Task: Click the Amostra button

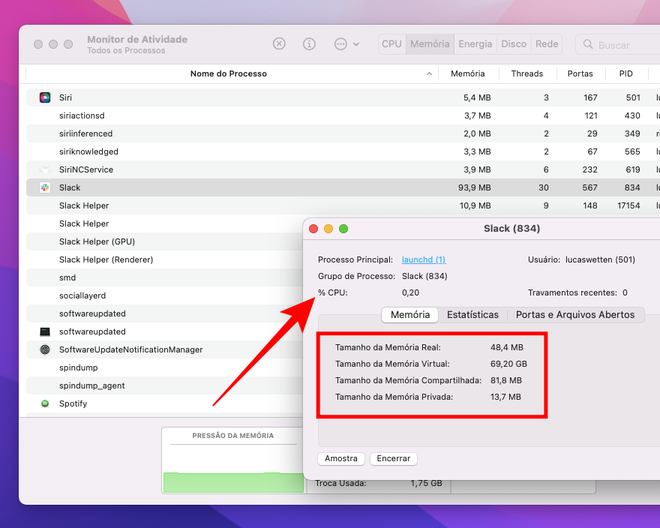Action: [x=341, y=459]
